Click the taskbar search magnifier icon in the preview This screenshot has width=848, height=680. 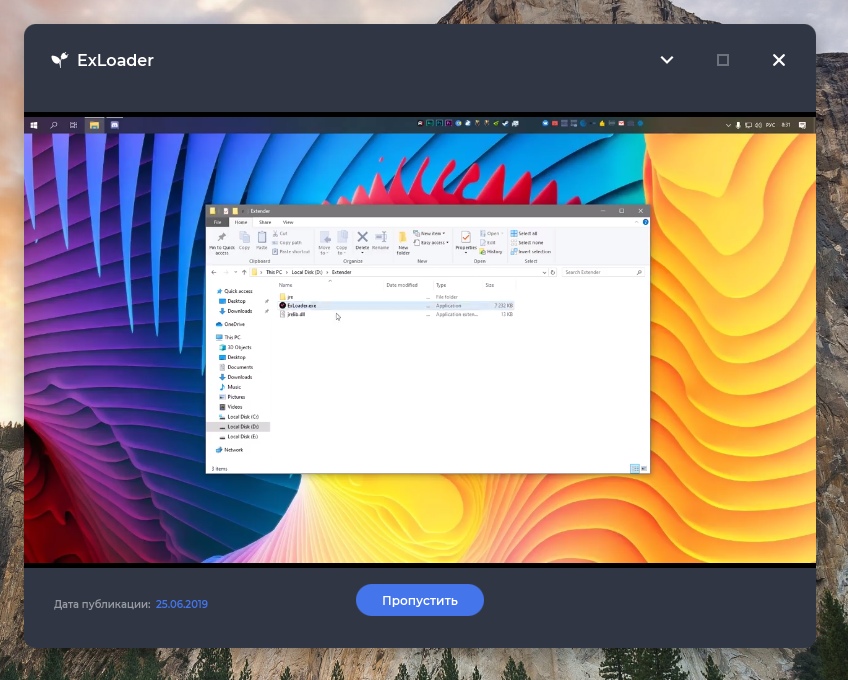[x=54, y=125]
